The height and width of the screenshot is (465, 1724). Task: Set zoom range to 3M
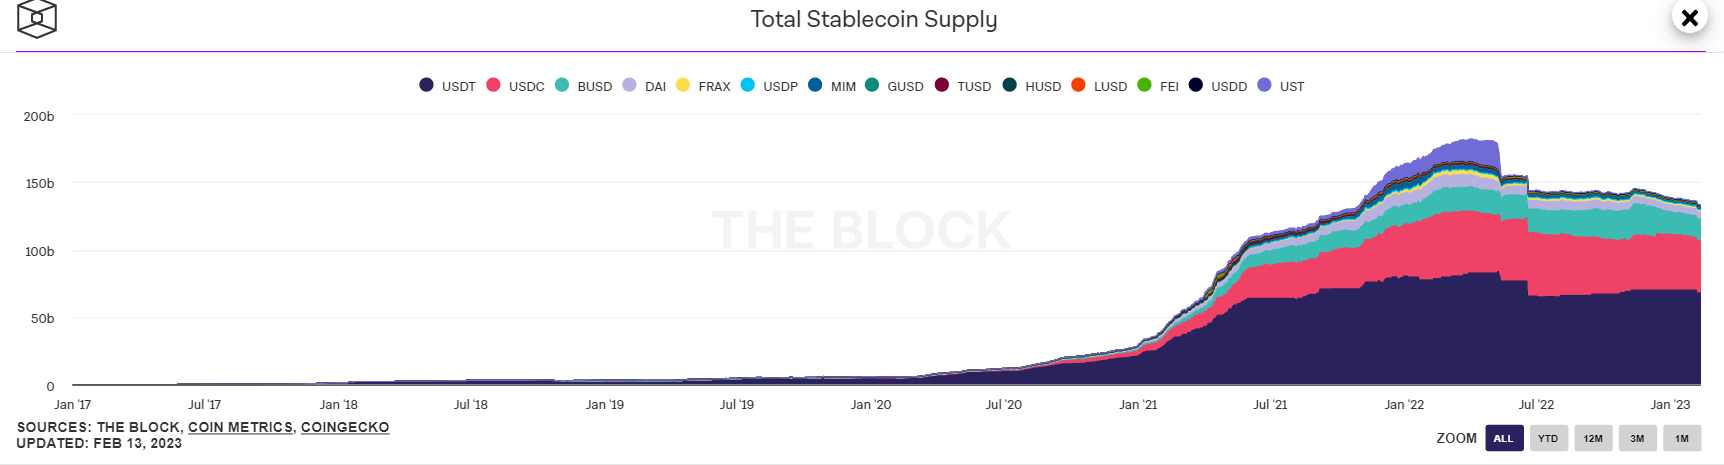(x=1637, y=438)
